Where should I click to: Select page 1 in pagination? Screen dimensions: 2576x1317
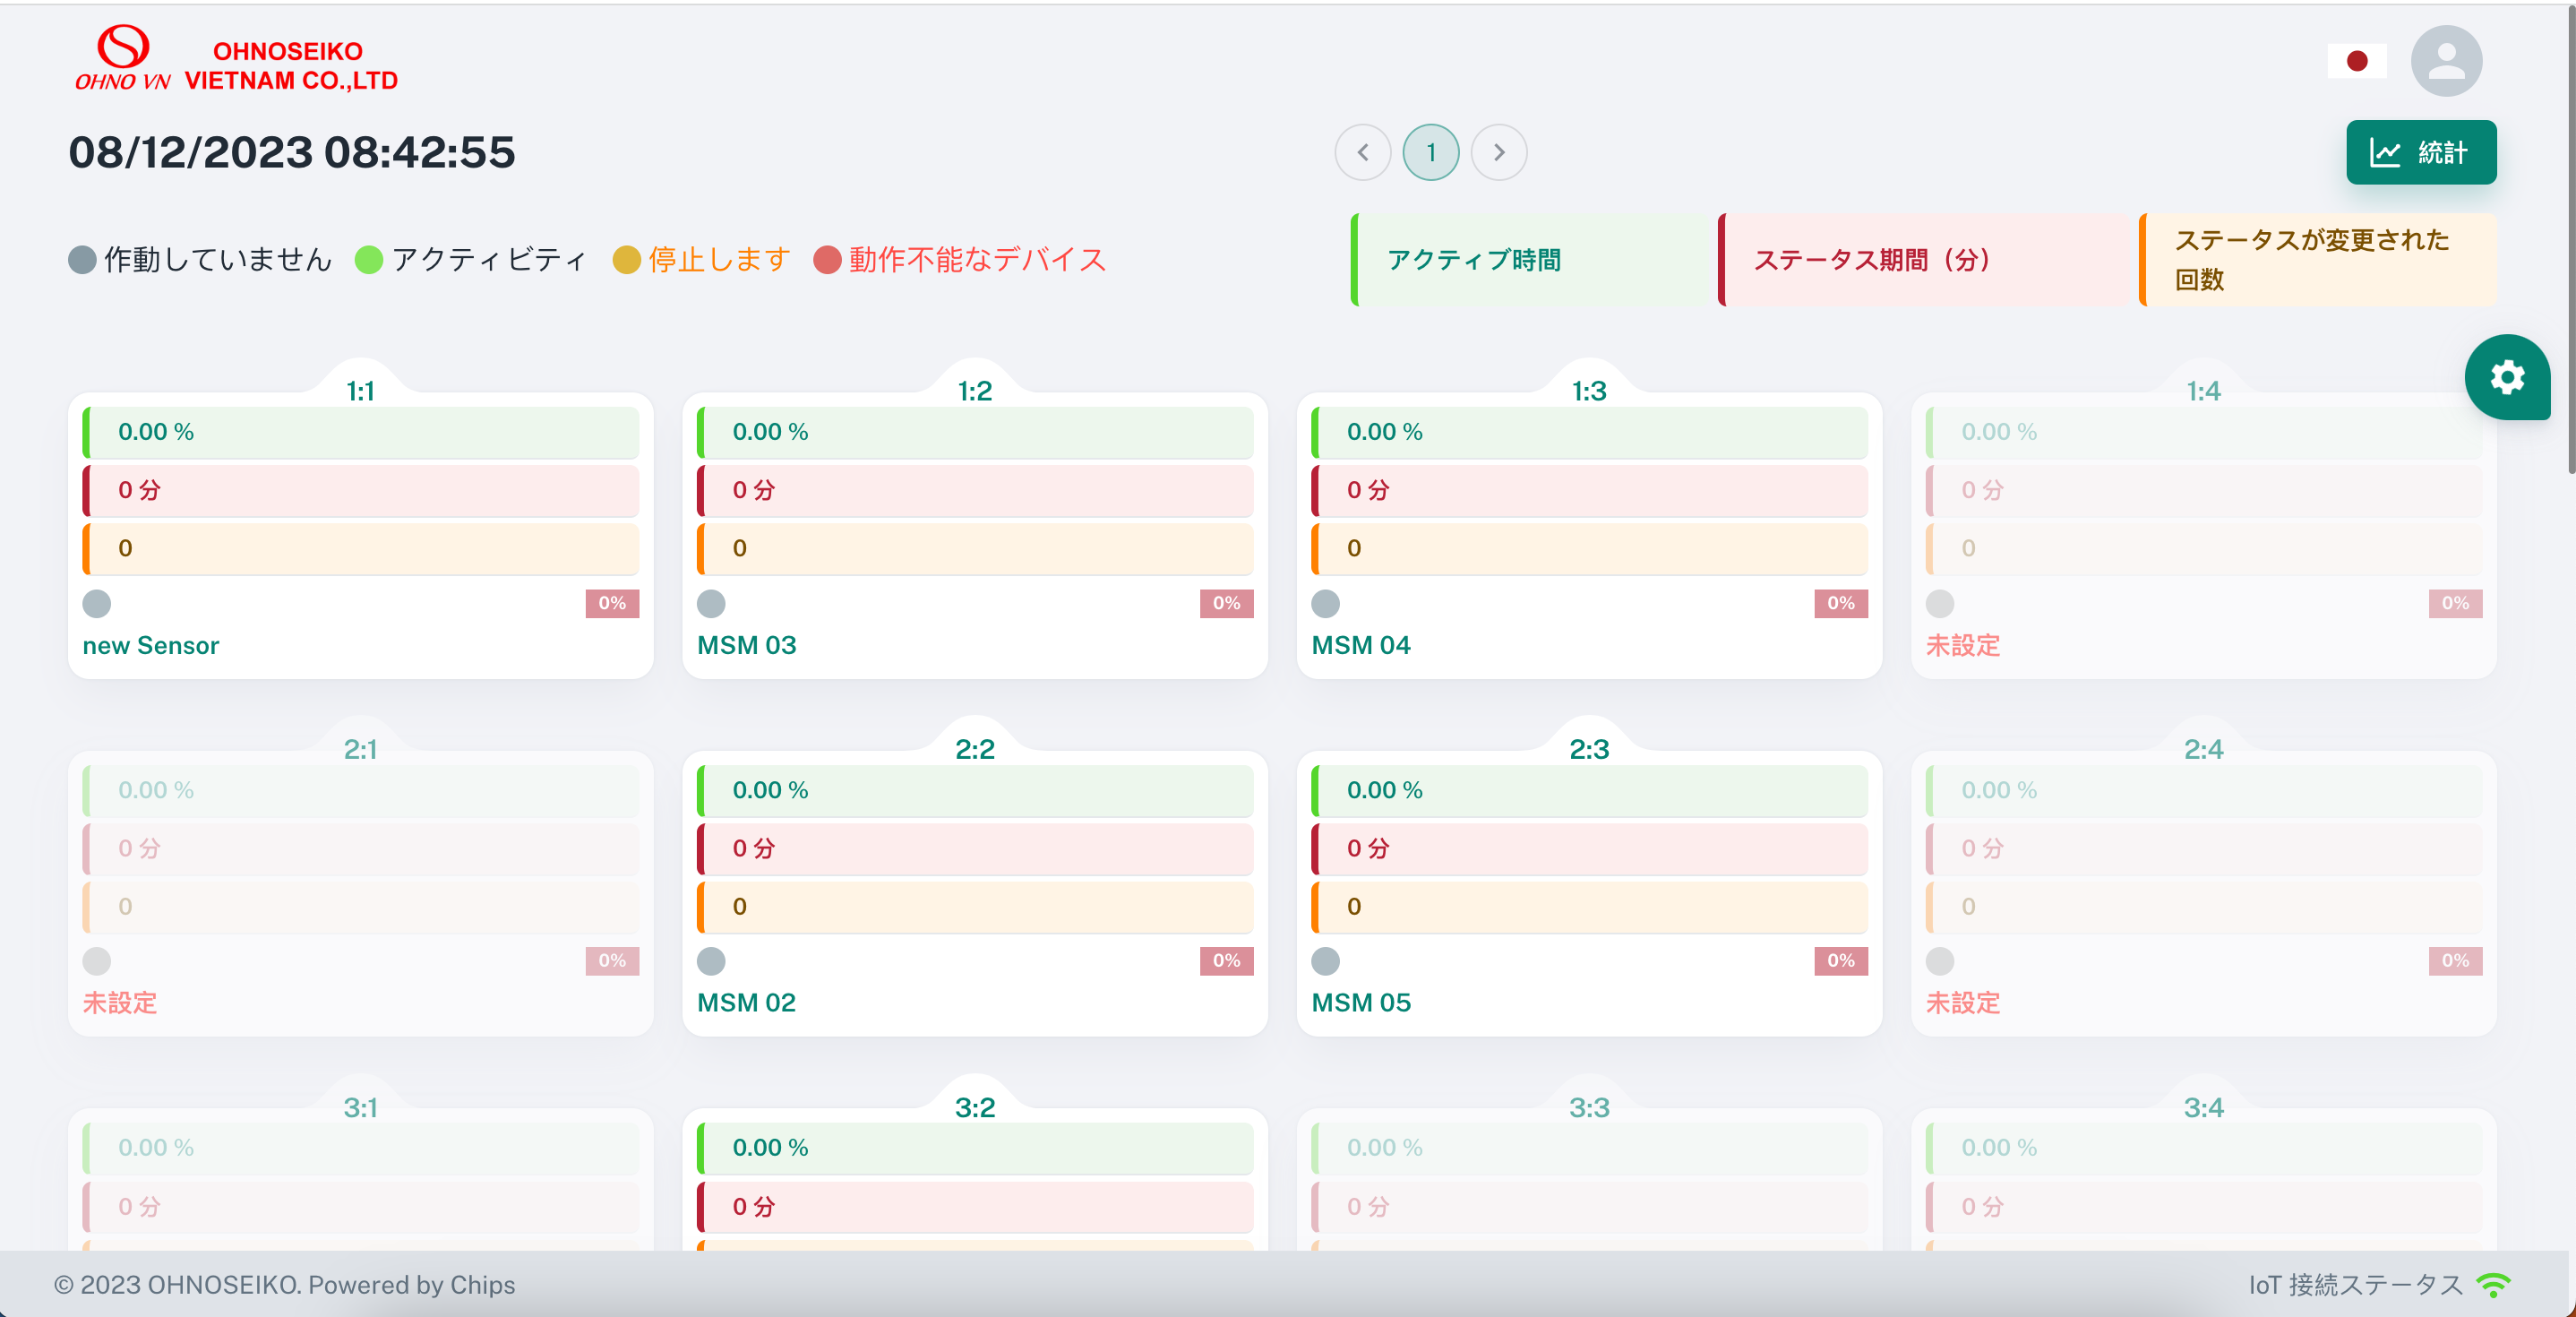(x=1430, y=152)
